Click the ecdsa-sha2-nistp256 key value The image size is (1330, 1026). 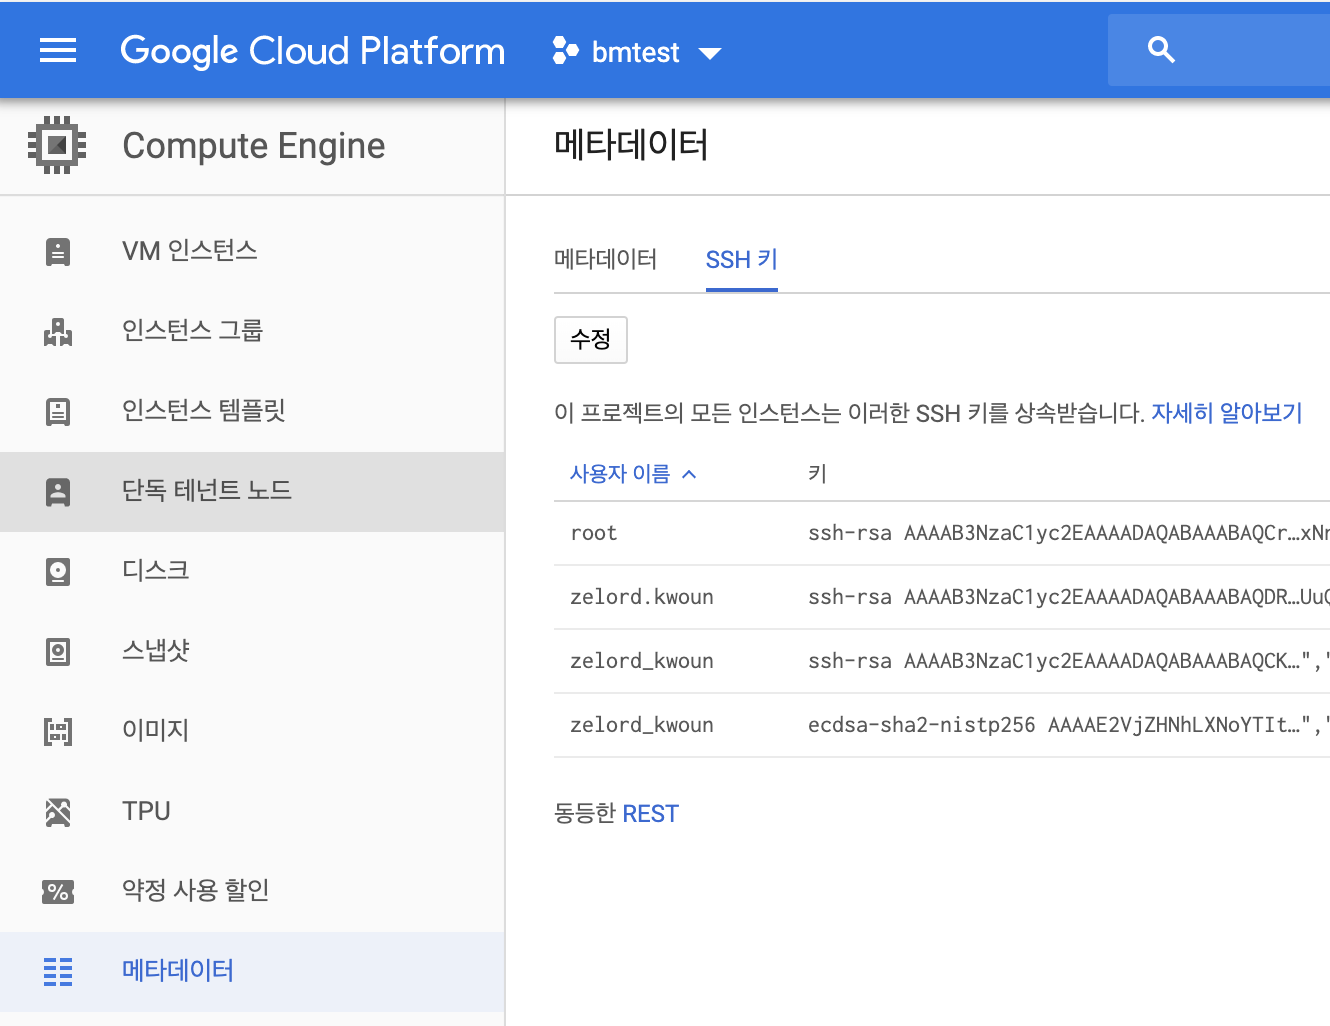coord(1069,725)
